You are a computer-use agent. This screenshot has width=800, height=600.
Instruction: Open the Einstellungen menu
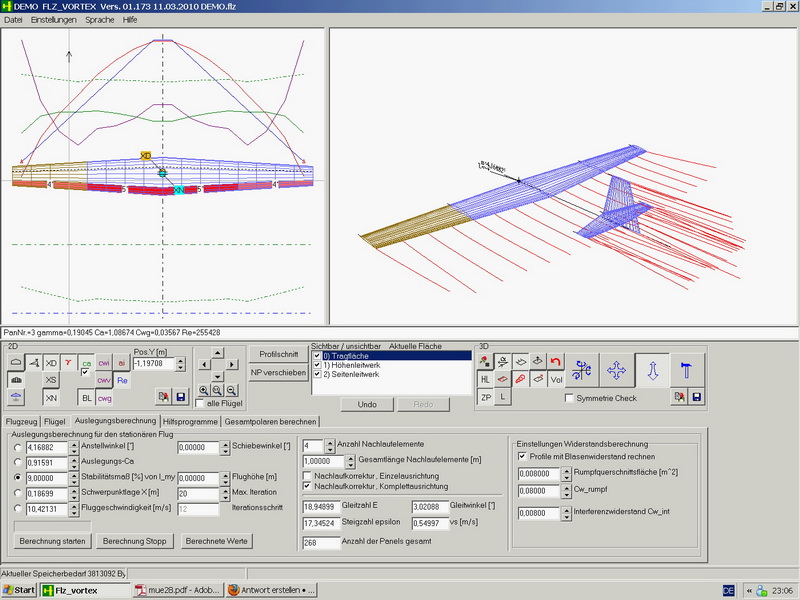click(53, 20)
